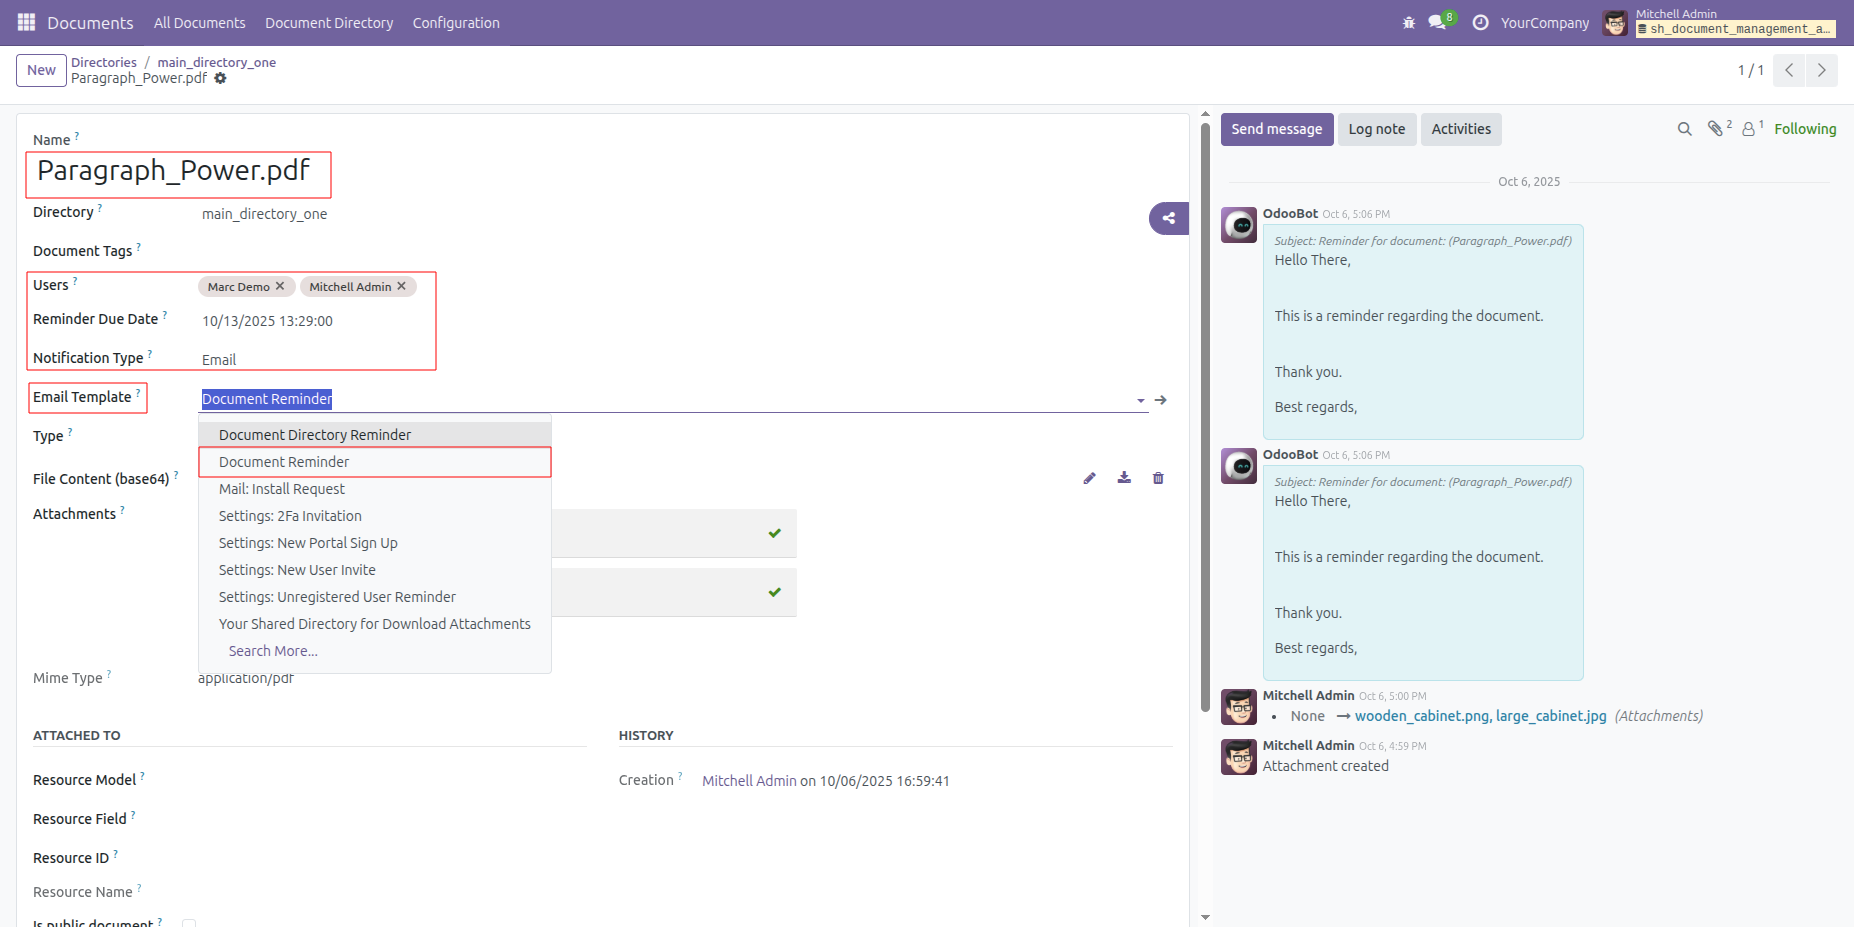Open the Activities button in chatter
Screen dimensions: 1854x927
(1461, 129)
